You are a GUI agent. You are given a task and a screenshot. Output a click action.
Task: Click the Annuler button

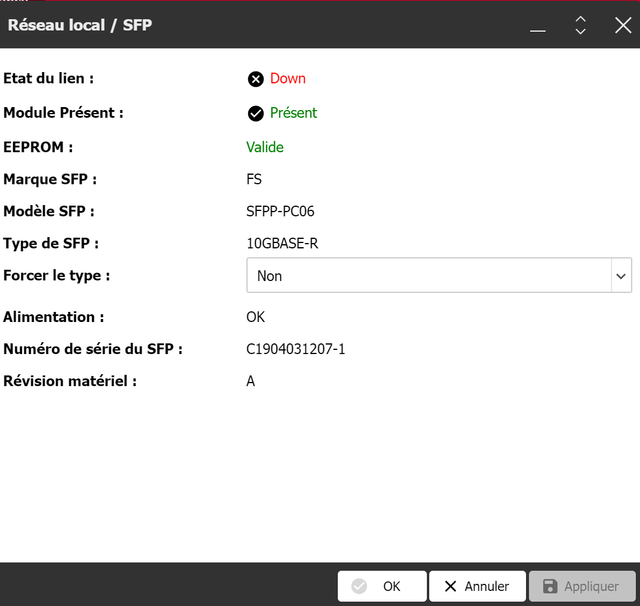point(477,586)
